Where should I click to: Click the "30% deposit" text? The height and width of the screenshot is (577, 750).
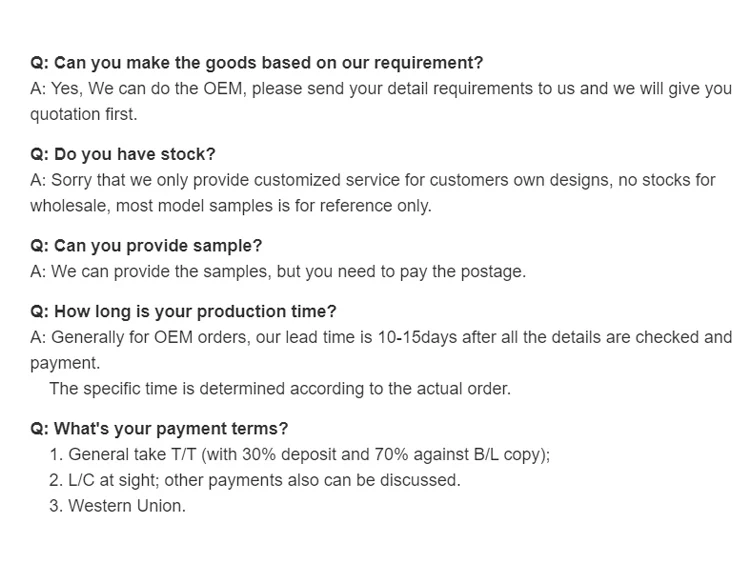[290, 454]
